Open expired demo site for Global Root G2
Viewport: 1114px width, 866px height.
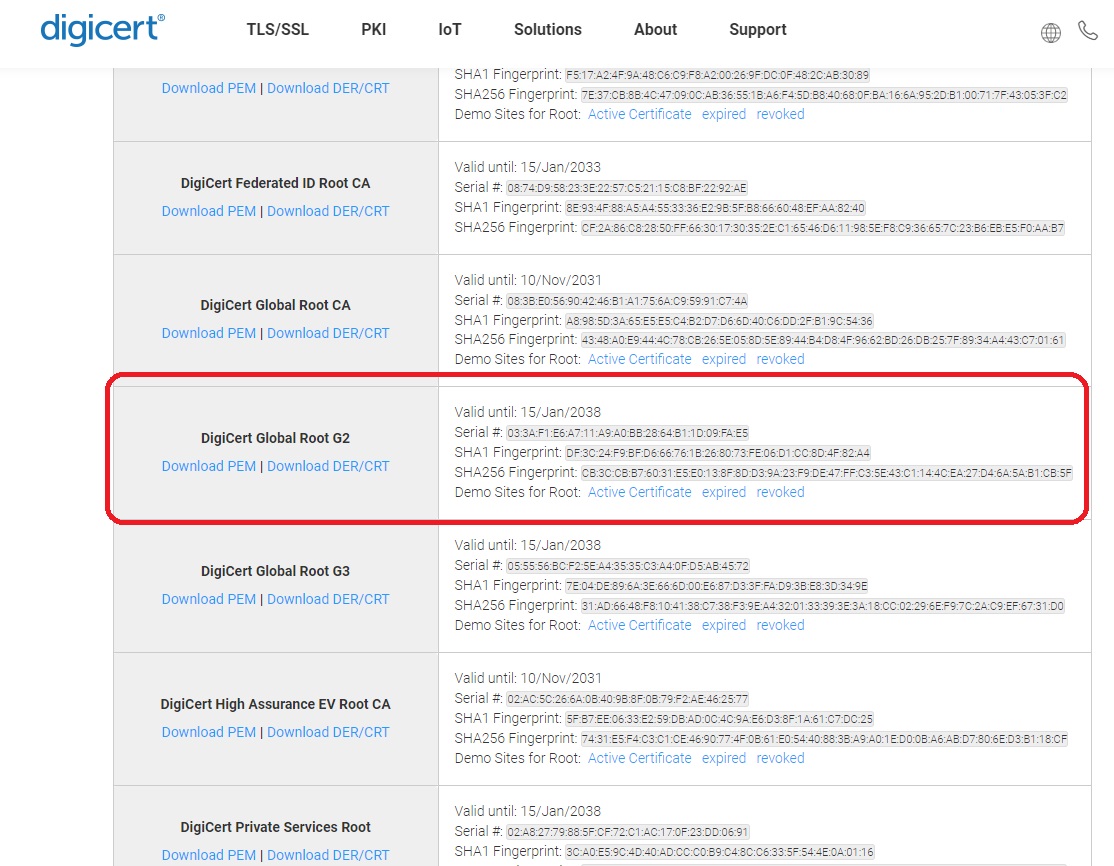pyautogui.click(x=724, y=492)
